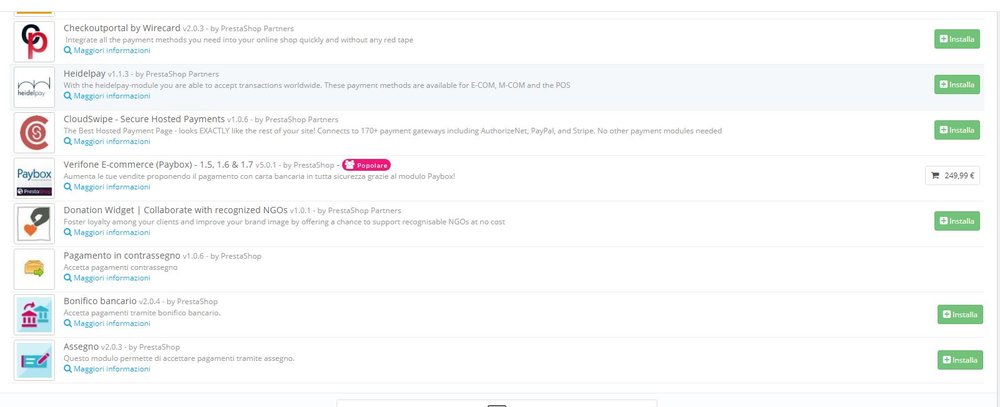This screenshot has width=1000, height=407.
Task: Open Maggiori informazioni for Assegno
Action: (x=107, y=369)
